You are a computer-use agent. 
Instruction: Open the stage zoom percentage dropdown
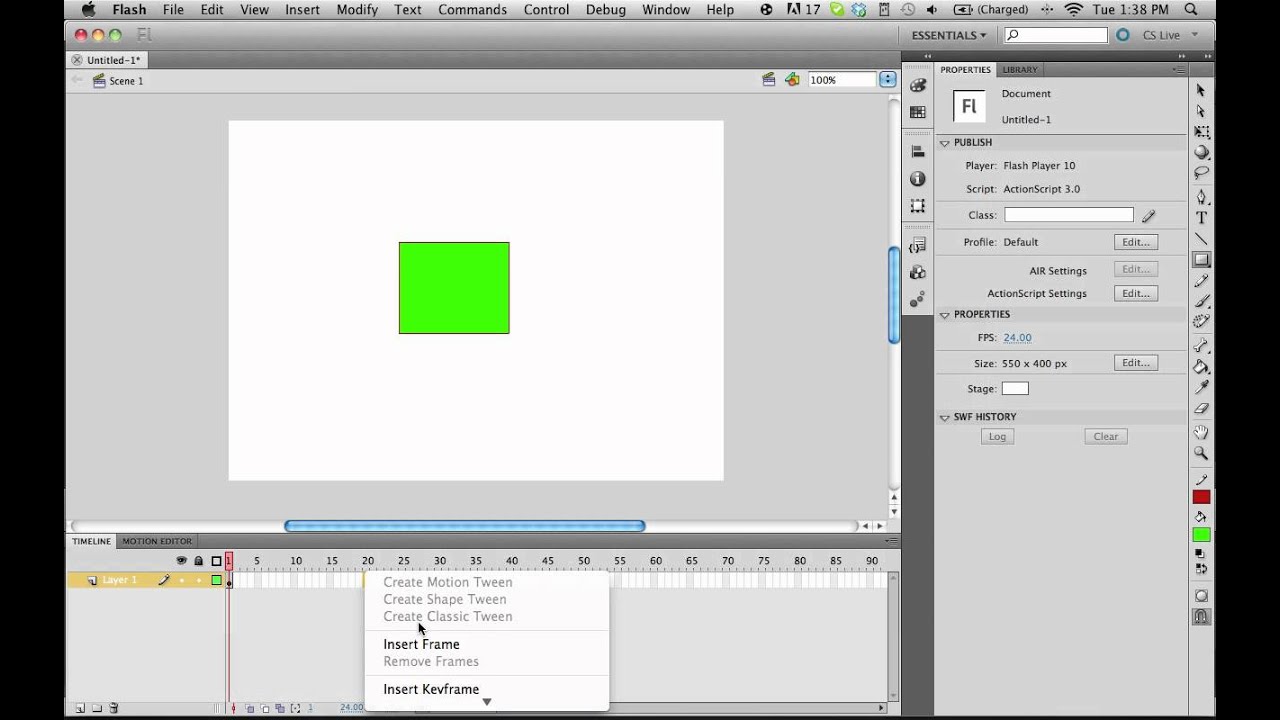click(887, 80)
